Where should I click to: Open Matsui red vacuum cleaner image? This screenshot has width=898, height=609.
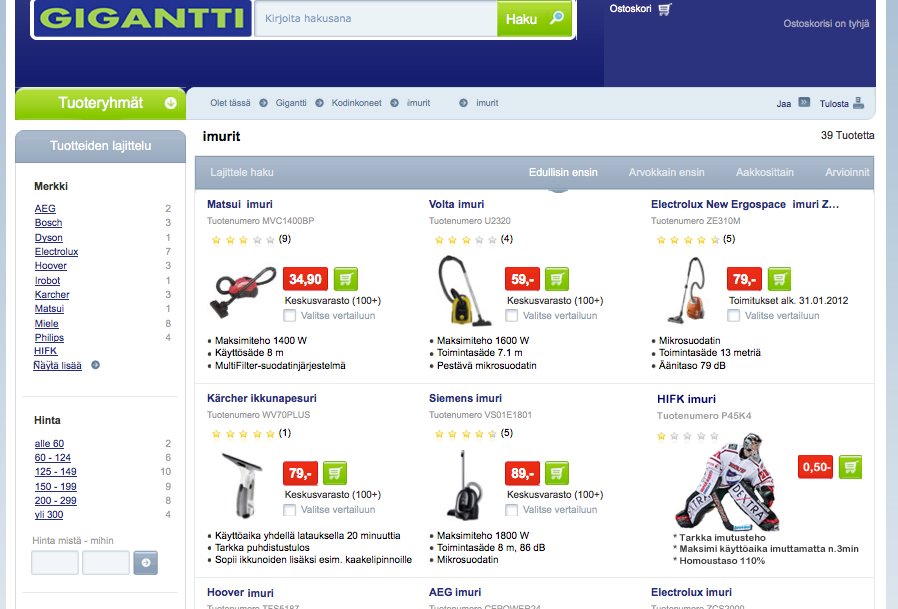coord(242,292)
